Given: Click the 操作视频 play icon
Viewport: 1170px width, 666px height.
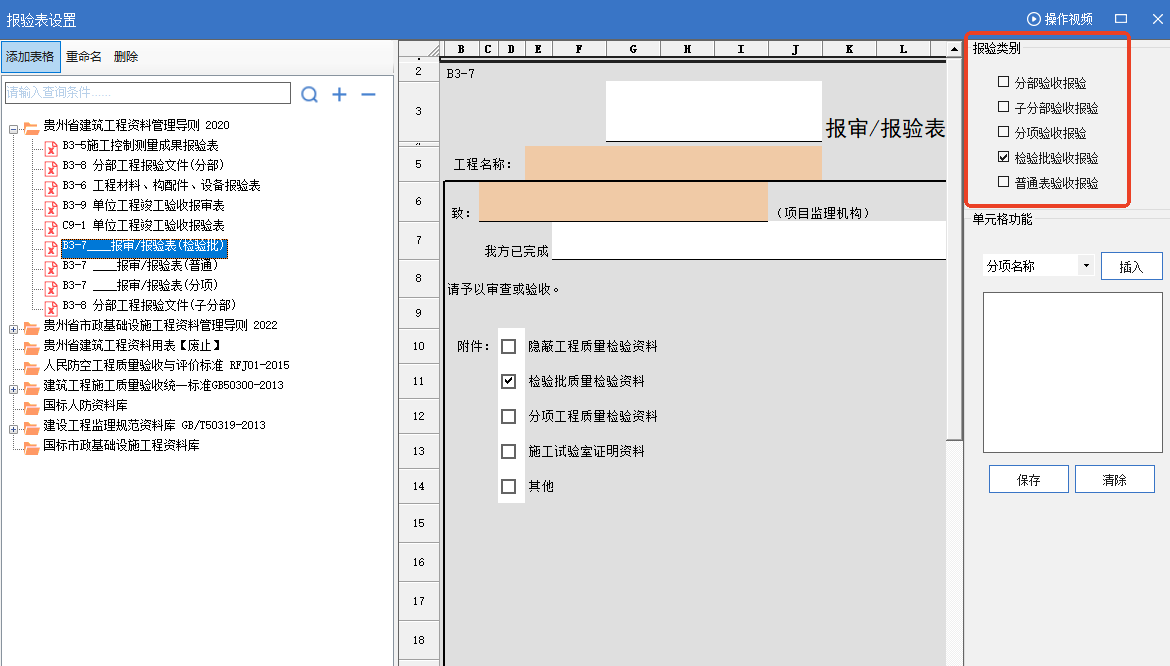Looking at the screenshot, I should click(x=1033, y=19).
